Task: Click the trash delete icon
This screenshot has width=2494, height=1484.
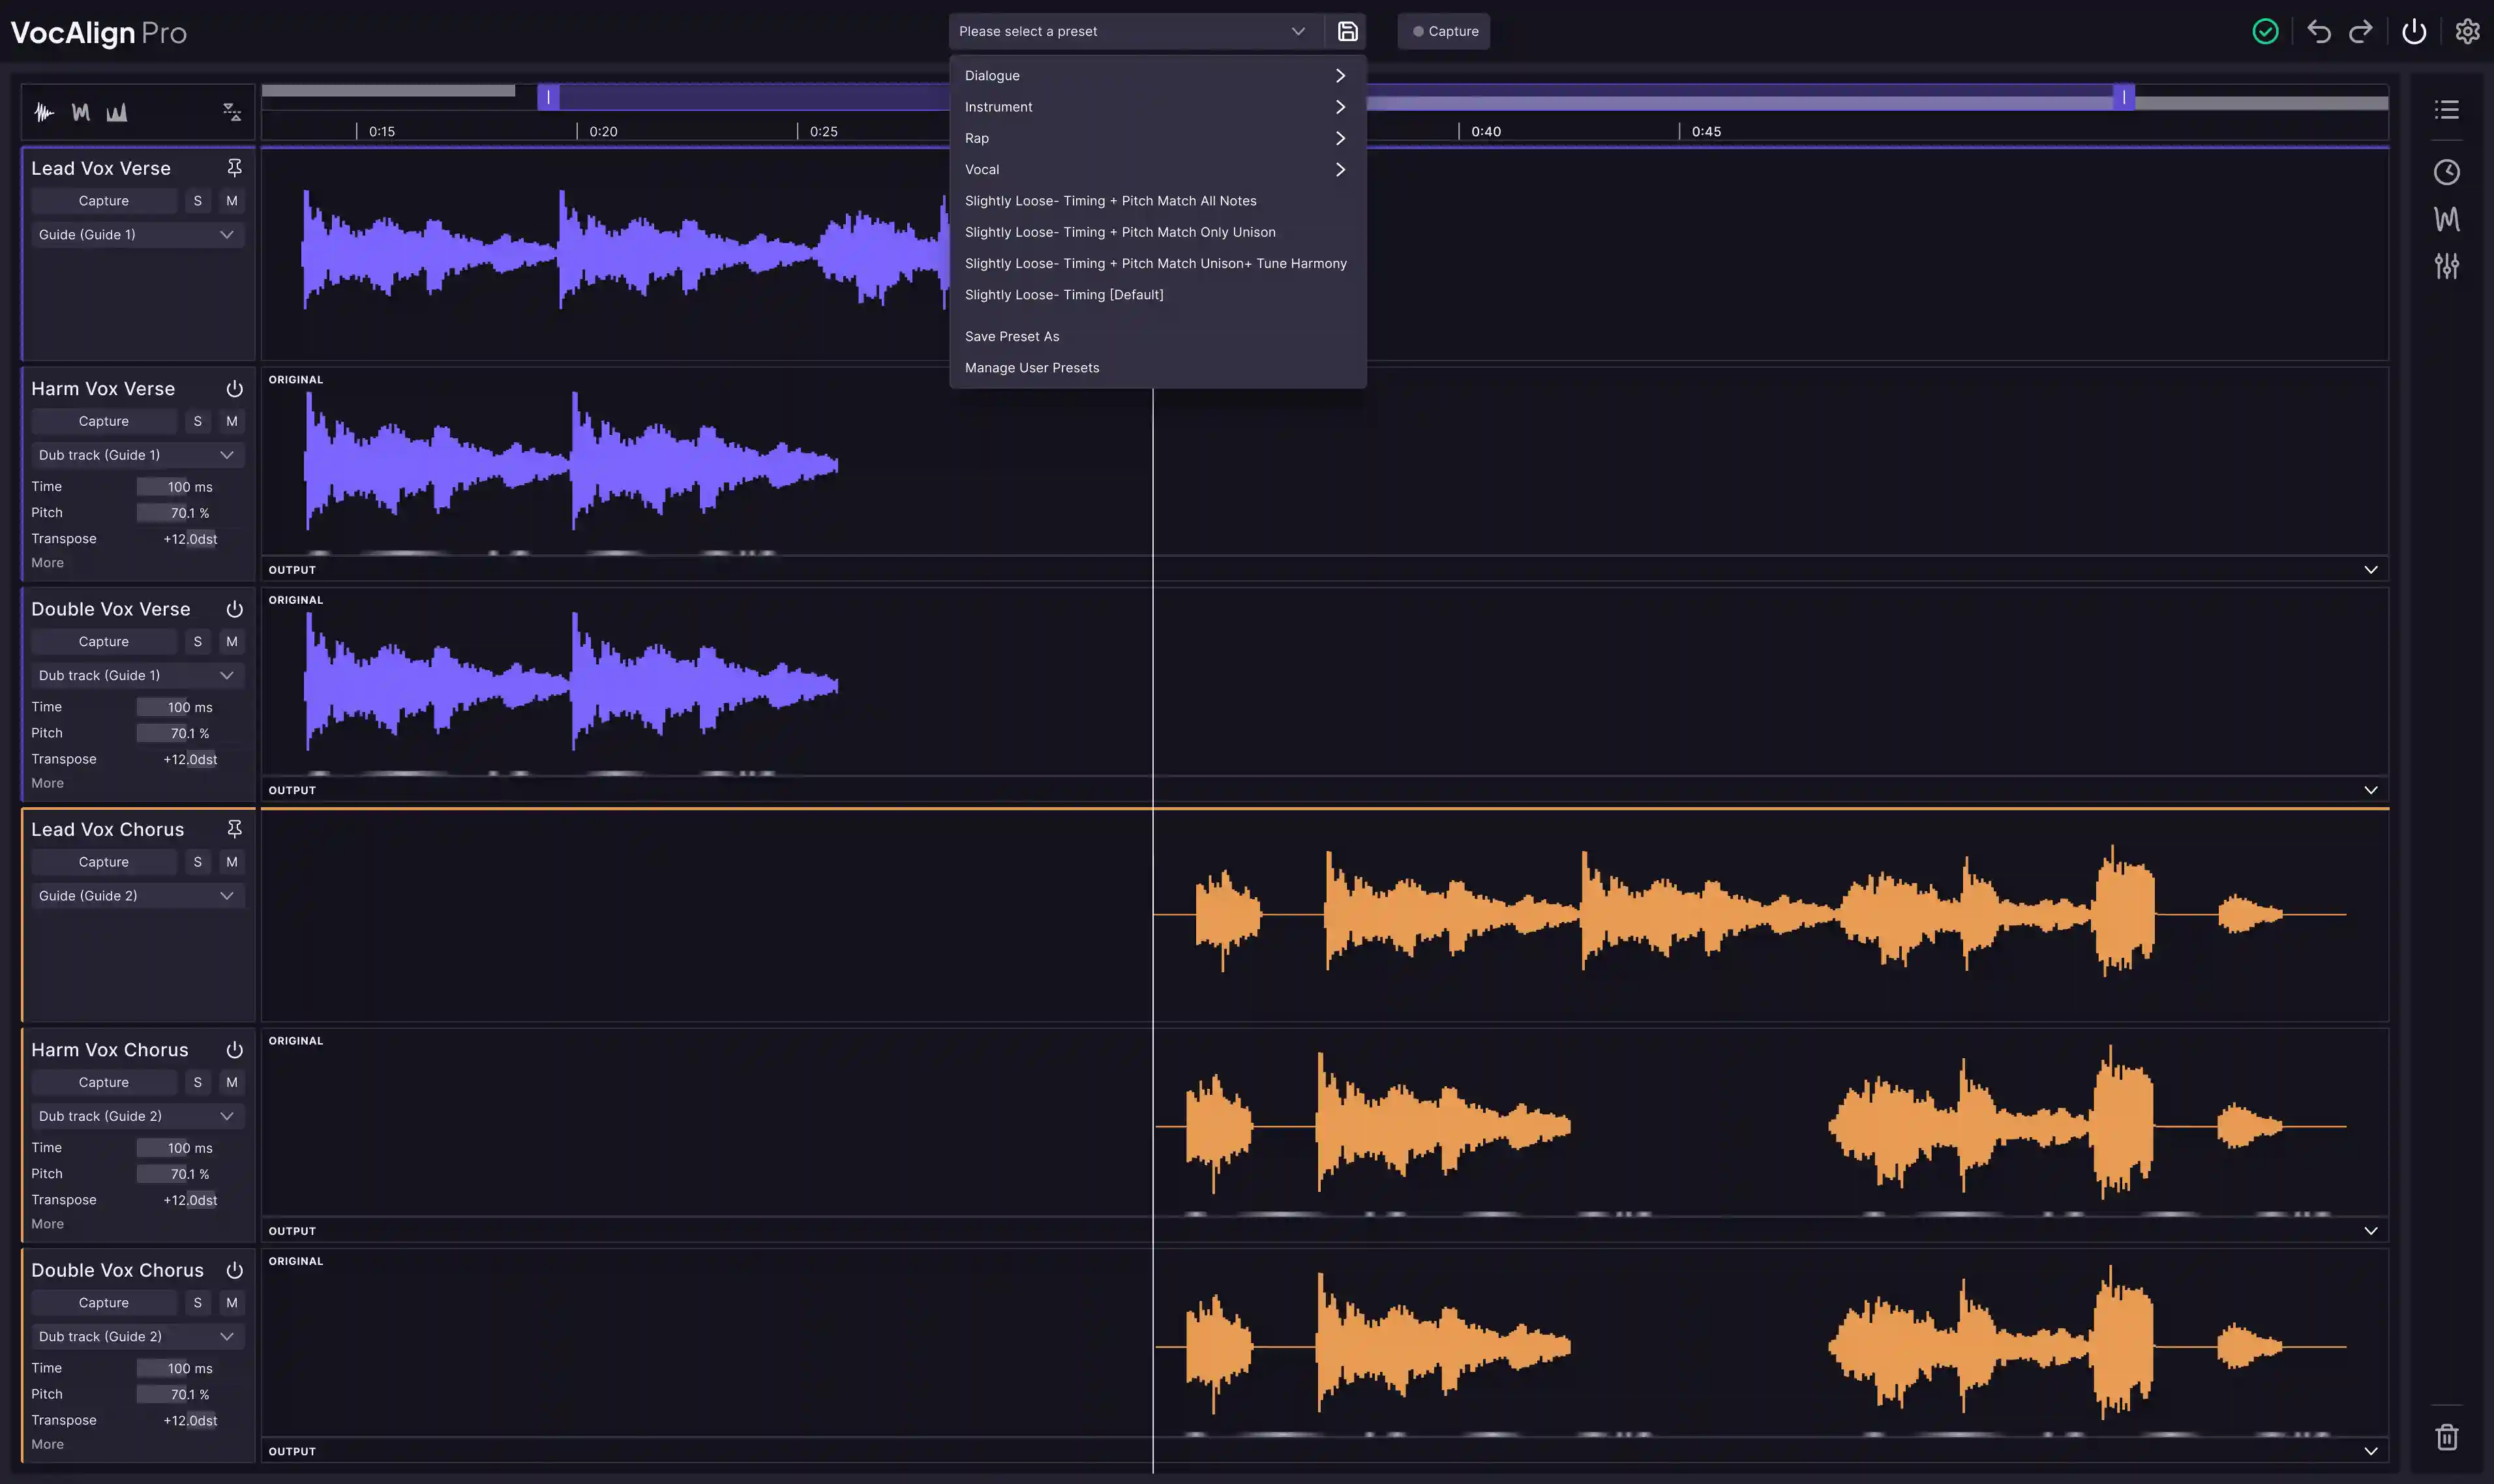Action: 2446,1437
